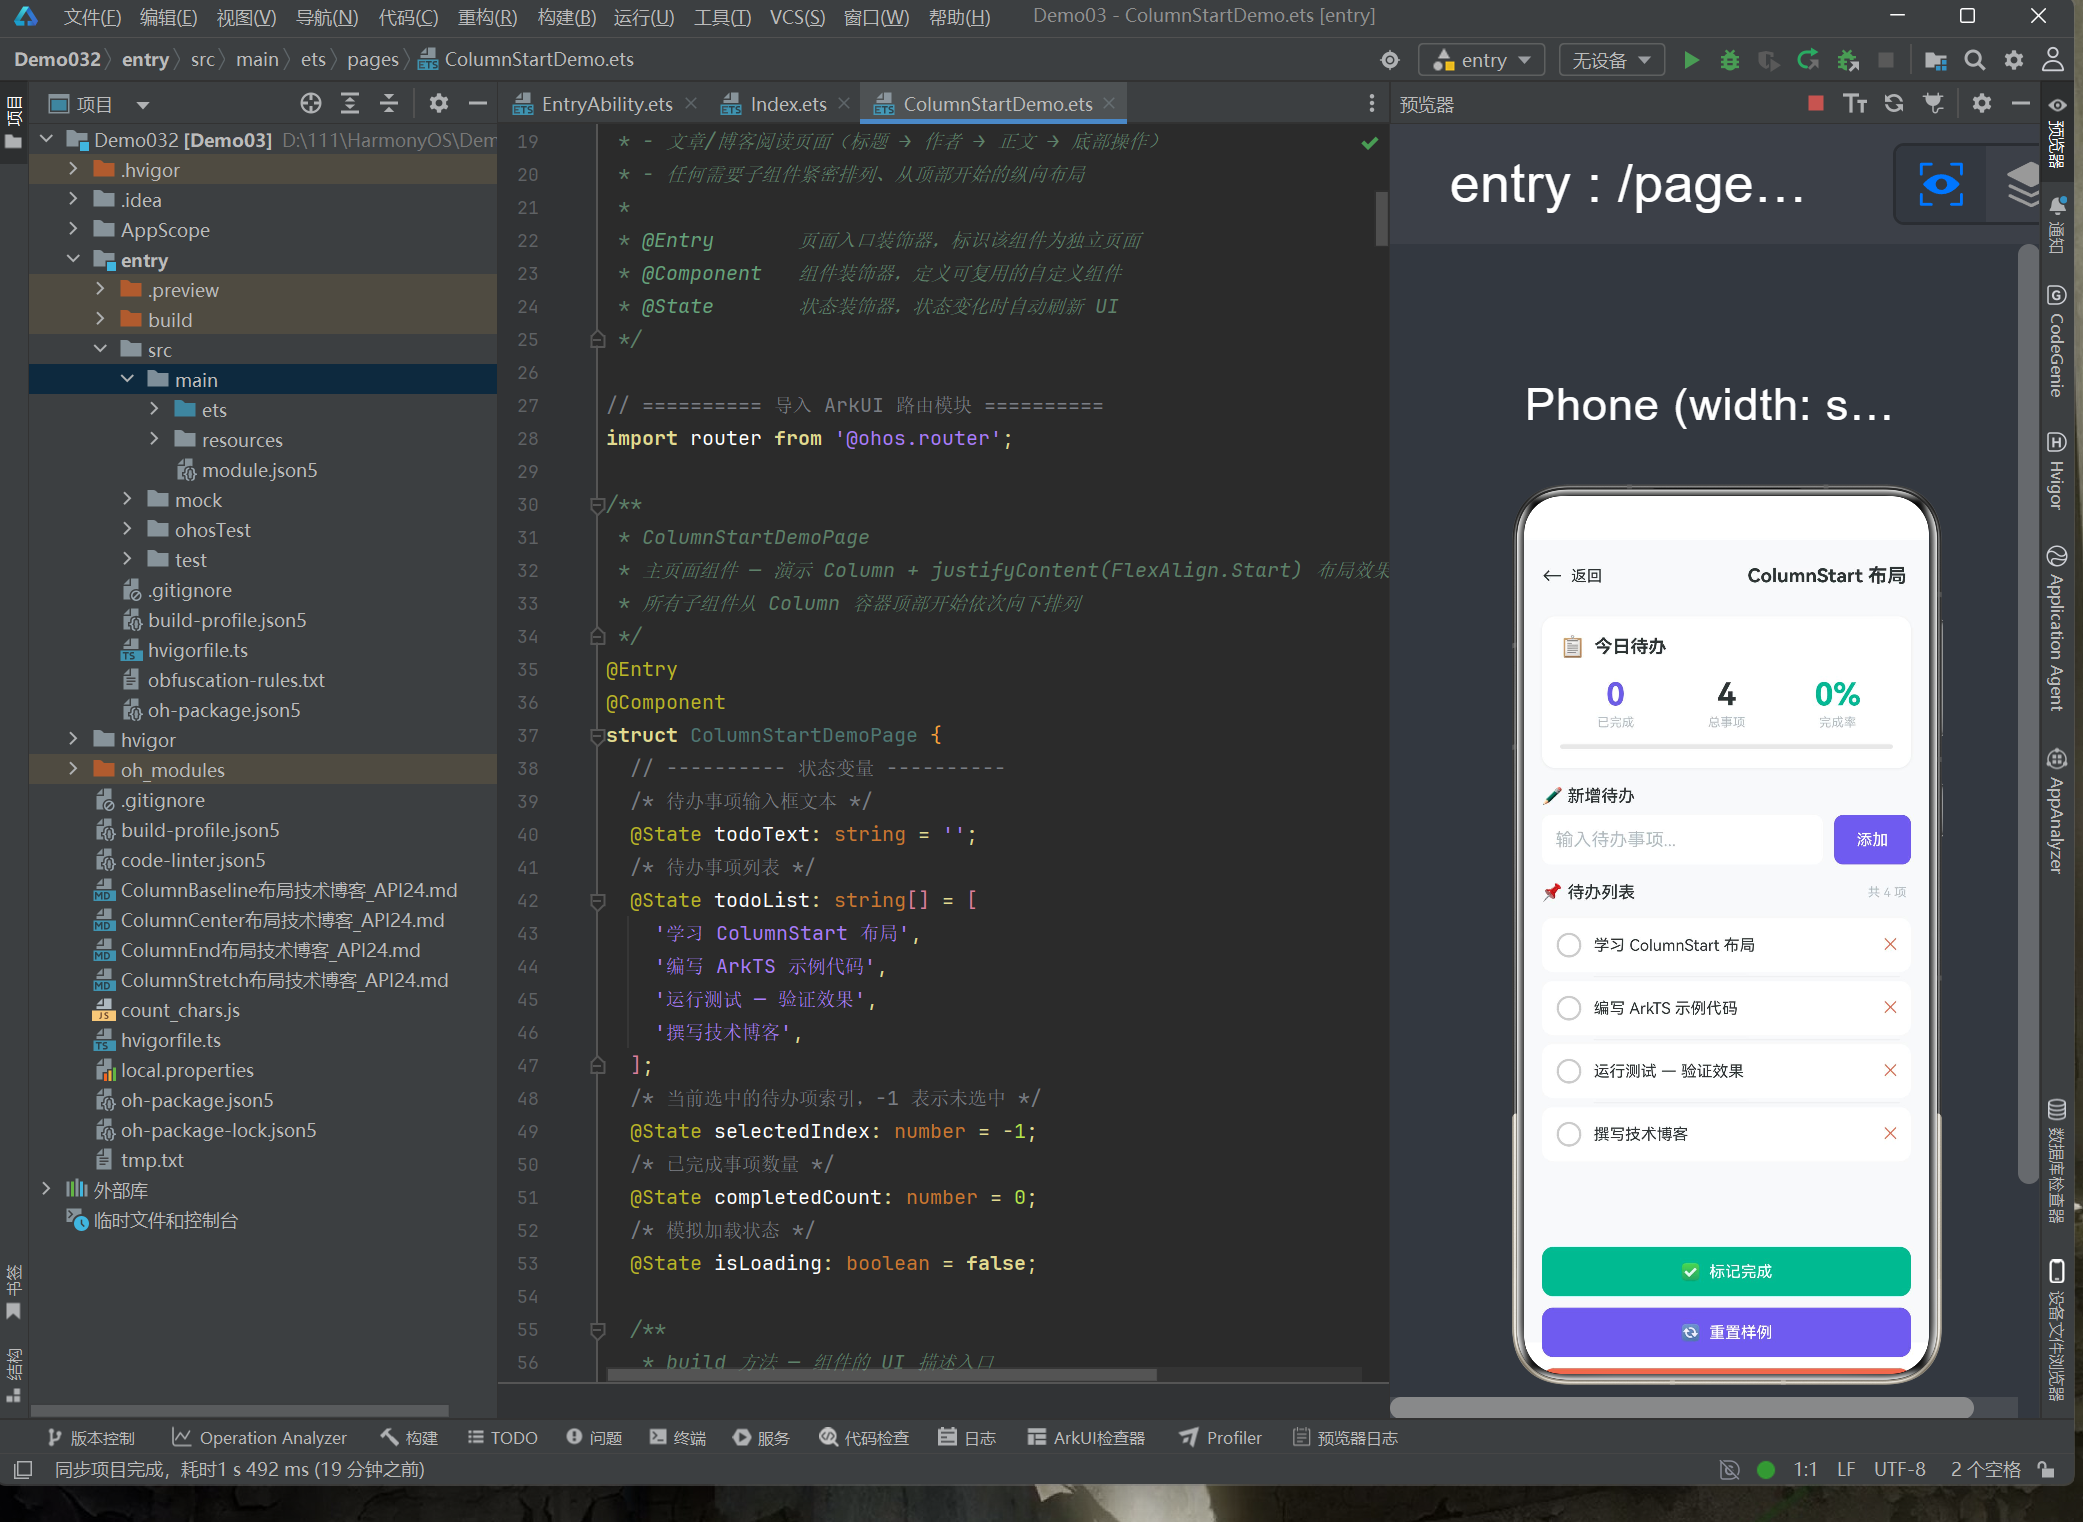Click the 输入待办事项 input field

click(1681, 839)
